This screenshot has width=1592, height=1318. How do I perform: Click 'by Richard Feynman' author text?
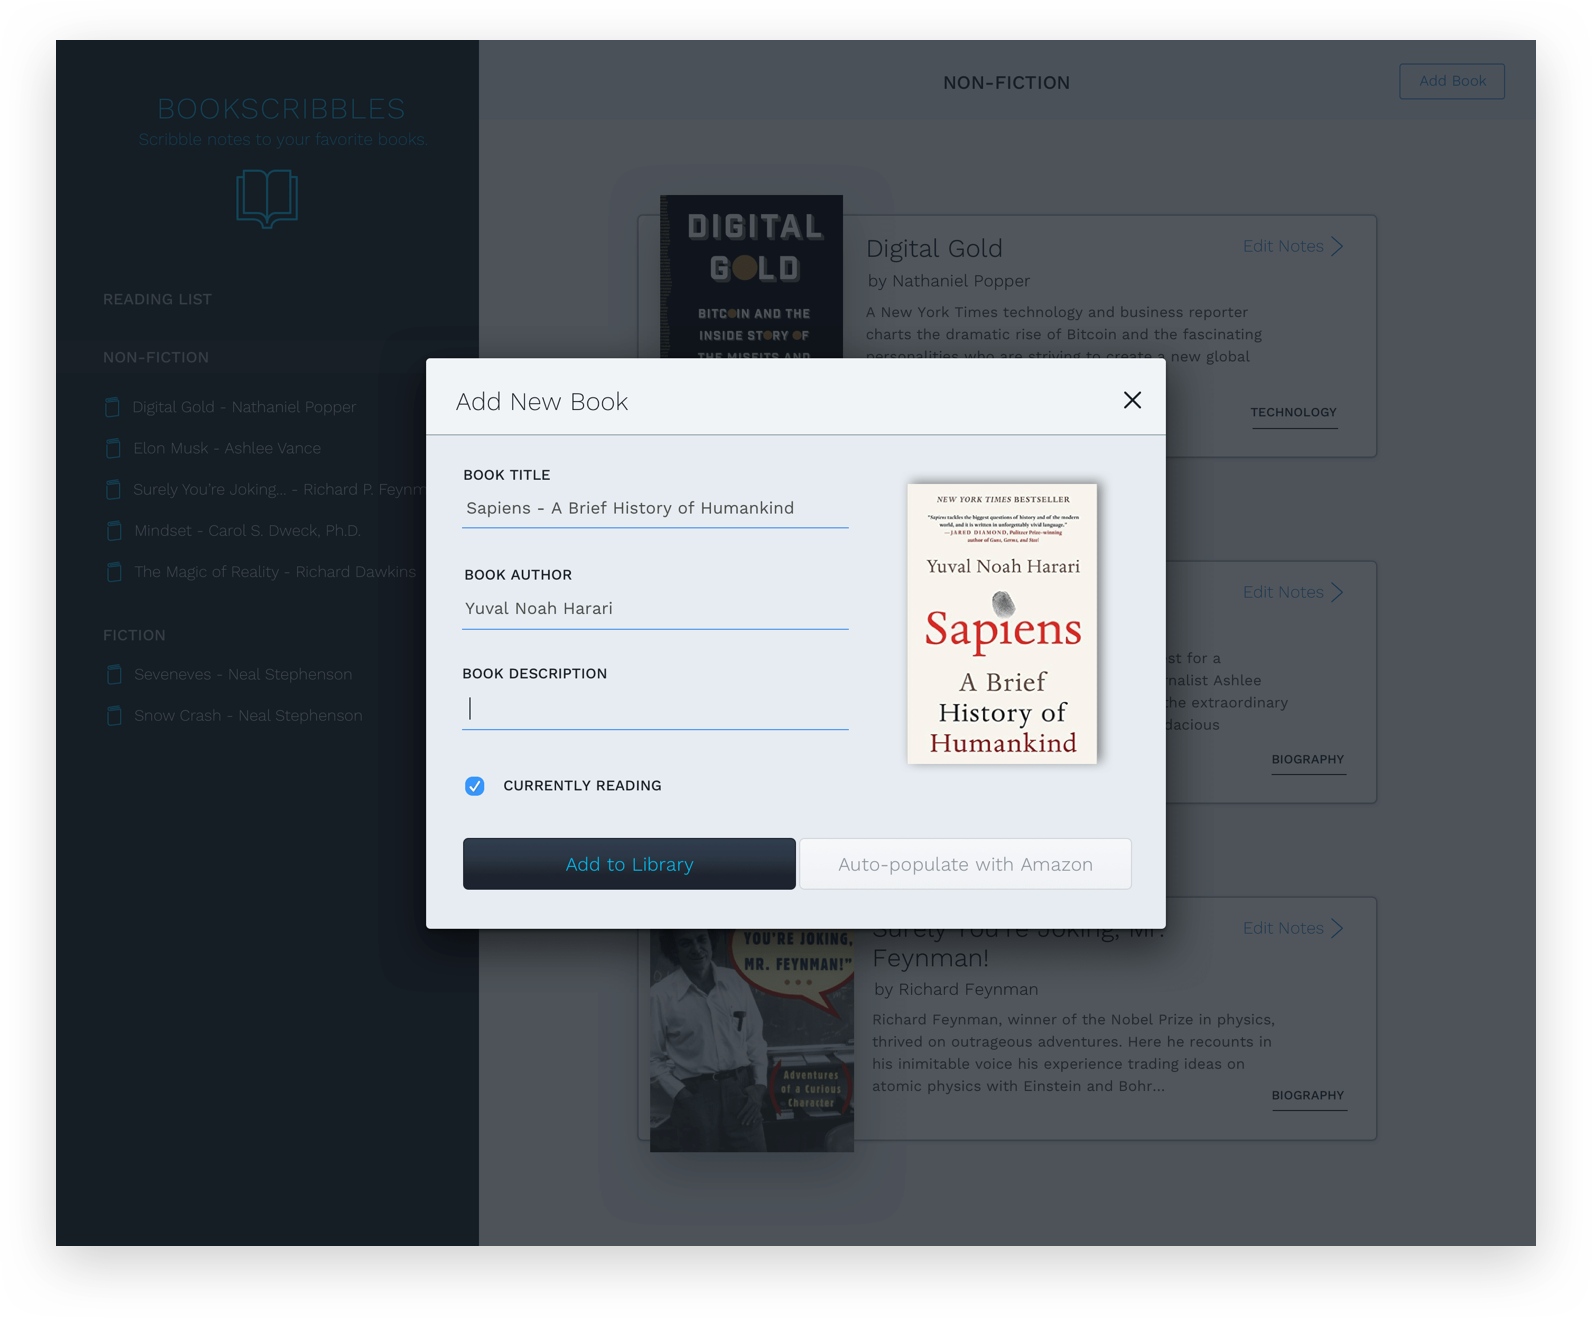(x=956, y=989)
